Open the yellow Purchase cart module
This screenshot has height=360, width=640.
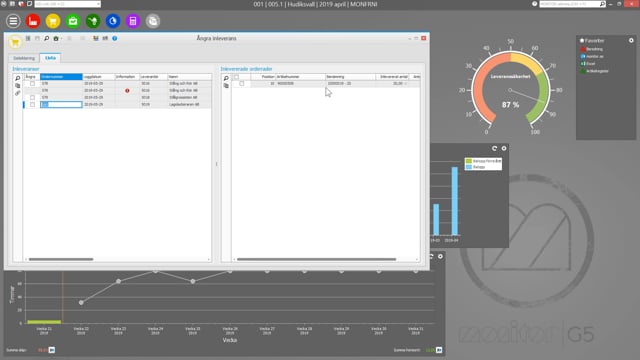point(53,21)
